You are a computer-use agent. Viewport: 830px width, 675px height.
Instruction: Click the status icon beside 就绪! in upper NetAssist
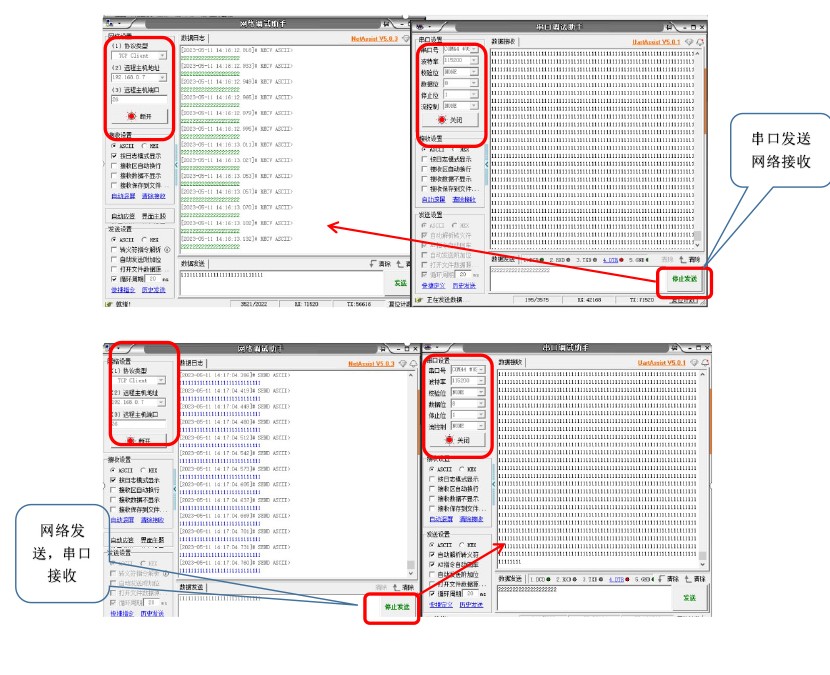coord(109,304)
